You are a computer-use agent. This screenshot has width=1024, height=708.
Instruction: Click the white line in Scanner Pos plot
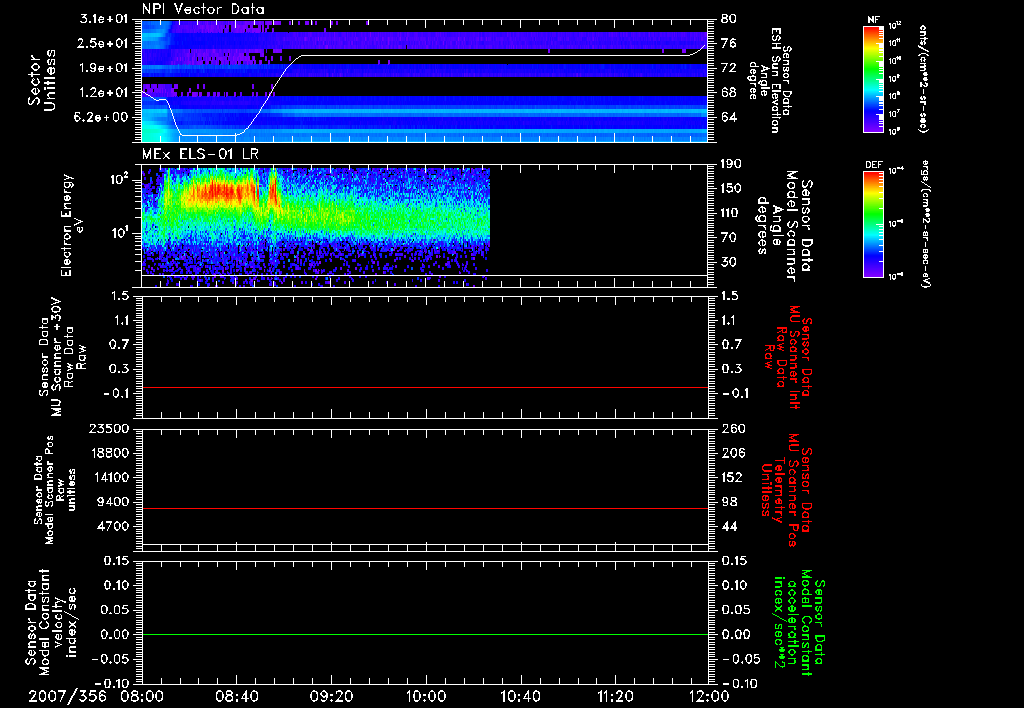[424, 544]
